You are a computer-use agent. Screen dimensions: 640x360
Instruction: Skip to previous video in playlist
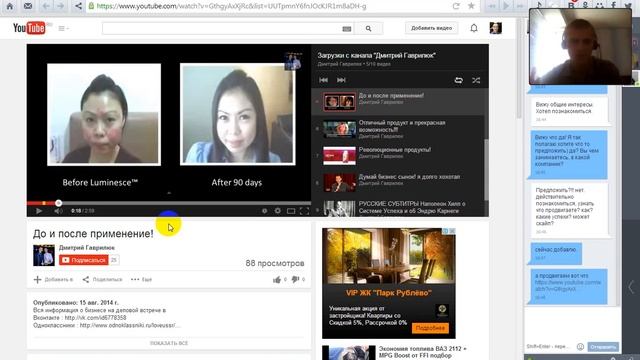tap(324, 80)
